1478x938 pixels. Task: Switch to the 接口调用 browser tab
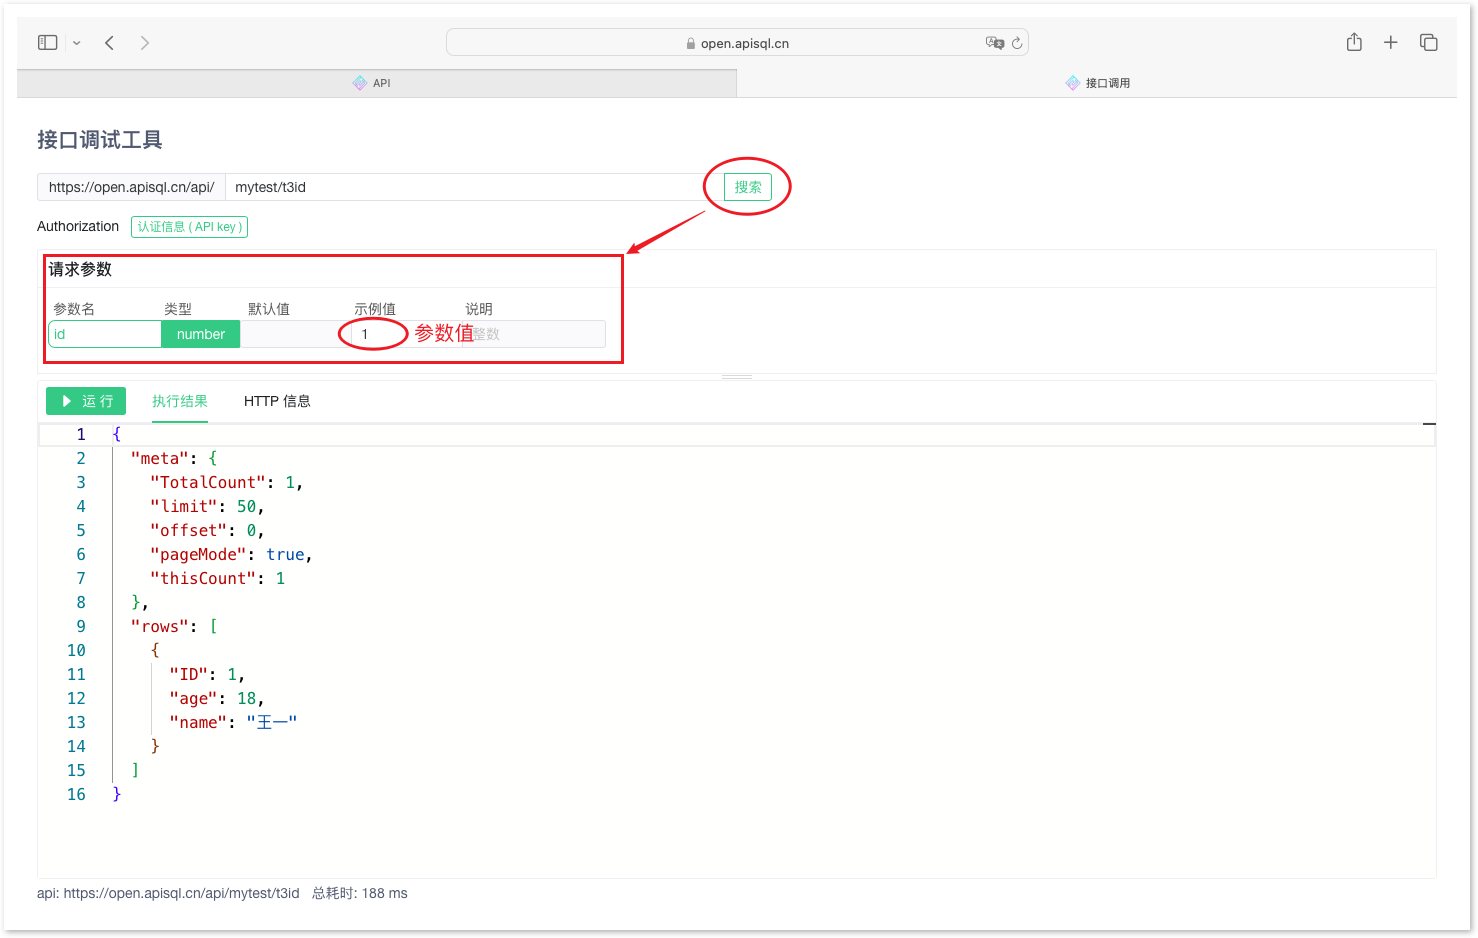click(1097, 83)
